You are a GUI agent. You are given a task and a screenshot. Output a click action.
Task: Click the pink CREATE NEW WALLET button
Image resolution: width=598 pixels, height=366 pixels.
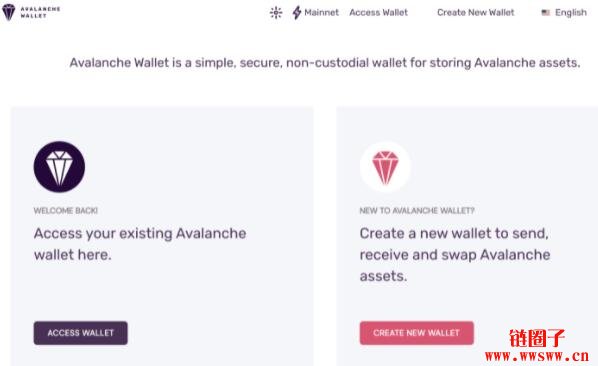click(x=416, y=333)
